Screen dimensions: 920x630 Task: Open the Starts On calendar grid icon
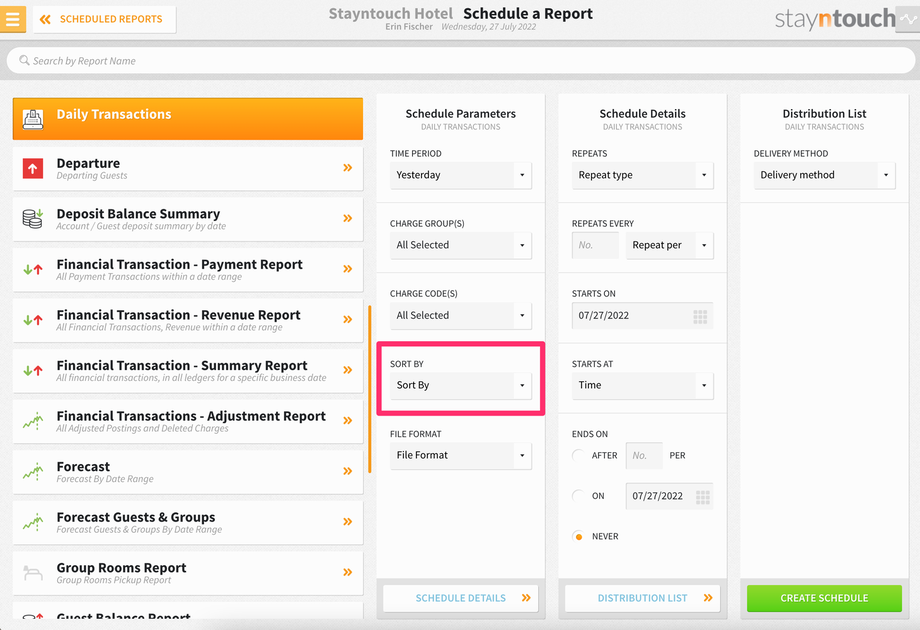click(700, 317)
